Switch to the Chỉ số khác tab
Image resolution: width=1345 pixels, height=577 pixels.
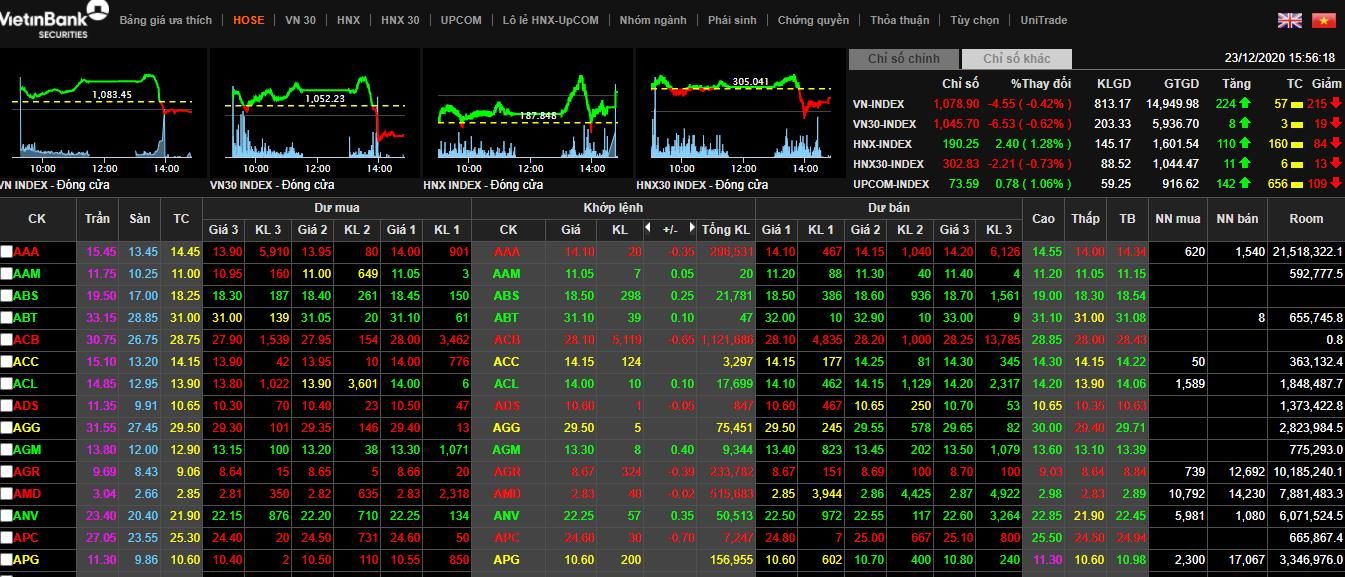click(x=1016, y=59)
